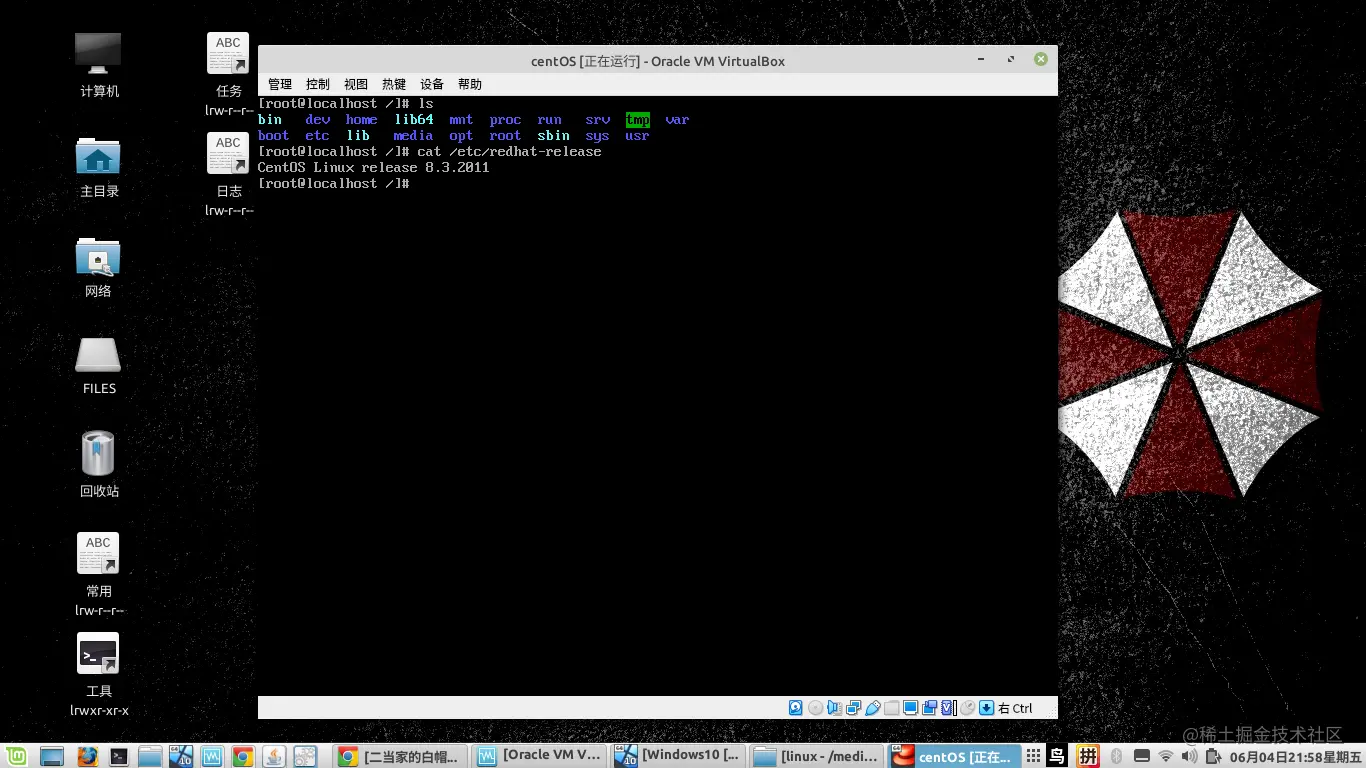Image resolution: width=1366 pixels, height=768 pixels.
Task: Click the Java coffee cup launcher in the taskbar
Action: (x=274, y=756)
